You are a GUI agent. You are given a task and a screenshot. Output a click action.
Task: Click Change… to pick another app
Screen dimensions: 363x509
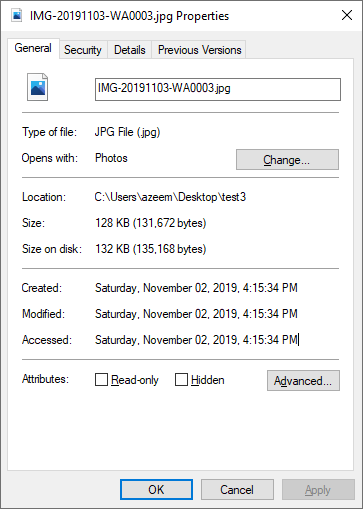(287, 160)
